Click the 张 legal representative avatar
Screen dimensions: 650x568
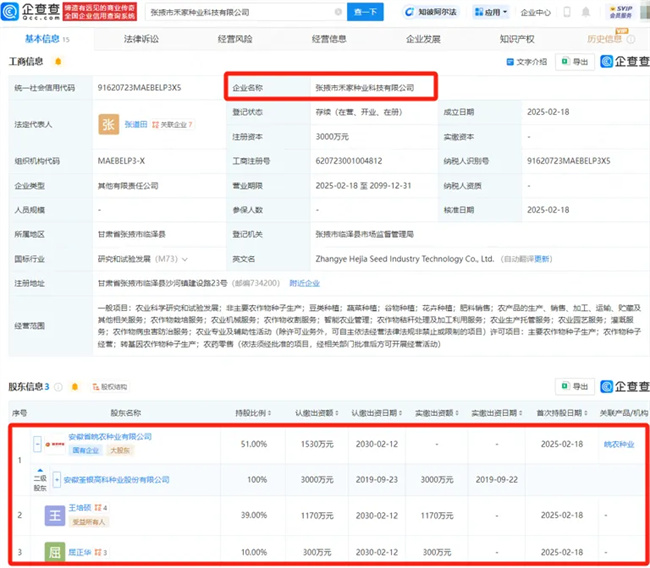108,124
